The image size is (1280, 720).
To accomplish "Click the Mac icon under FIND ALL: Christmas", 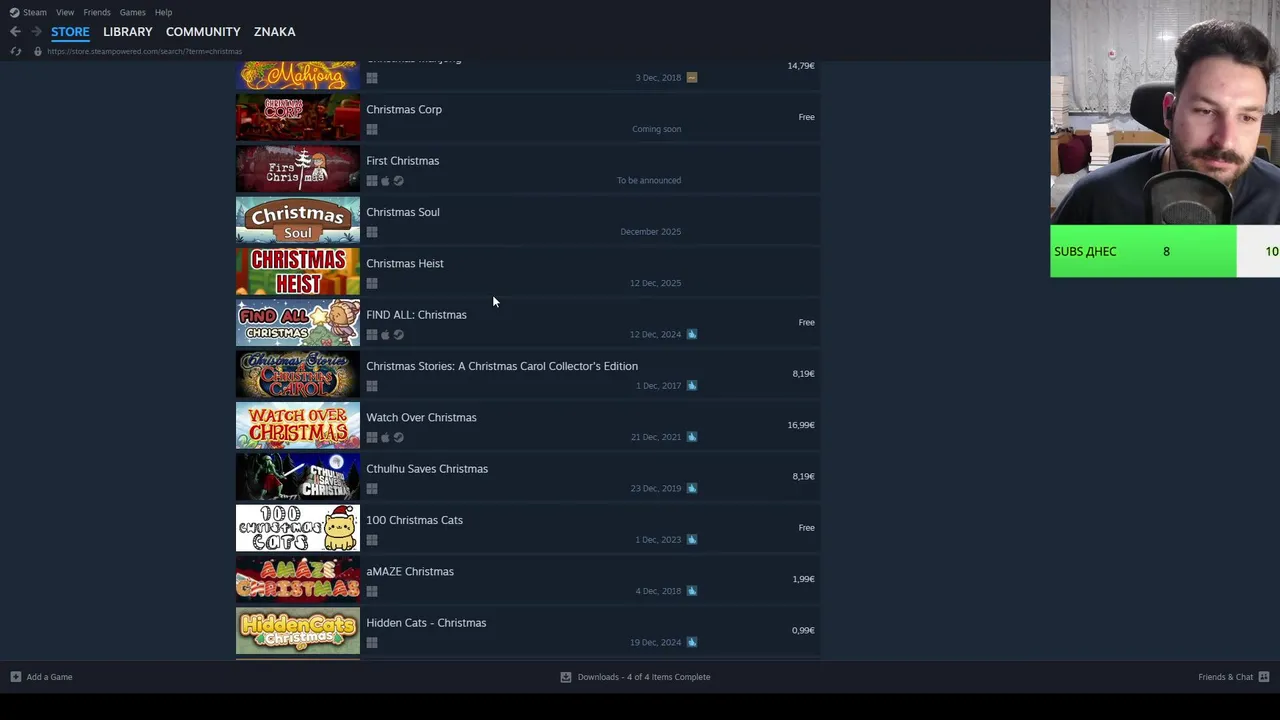I will [385, 335].
